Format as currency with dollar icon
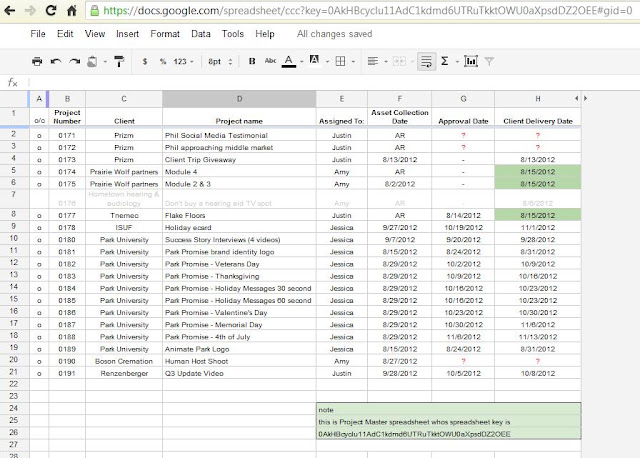Viewport: 640px width, 458px height. [x=145, y=61]
